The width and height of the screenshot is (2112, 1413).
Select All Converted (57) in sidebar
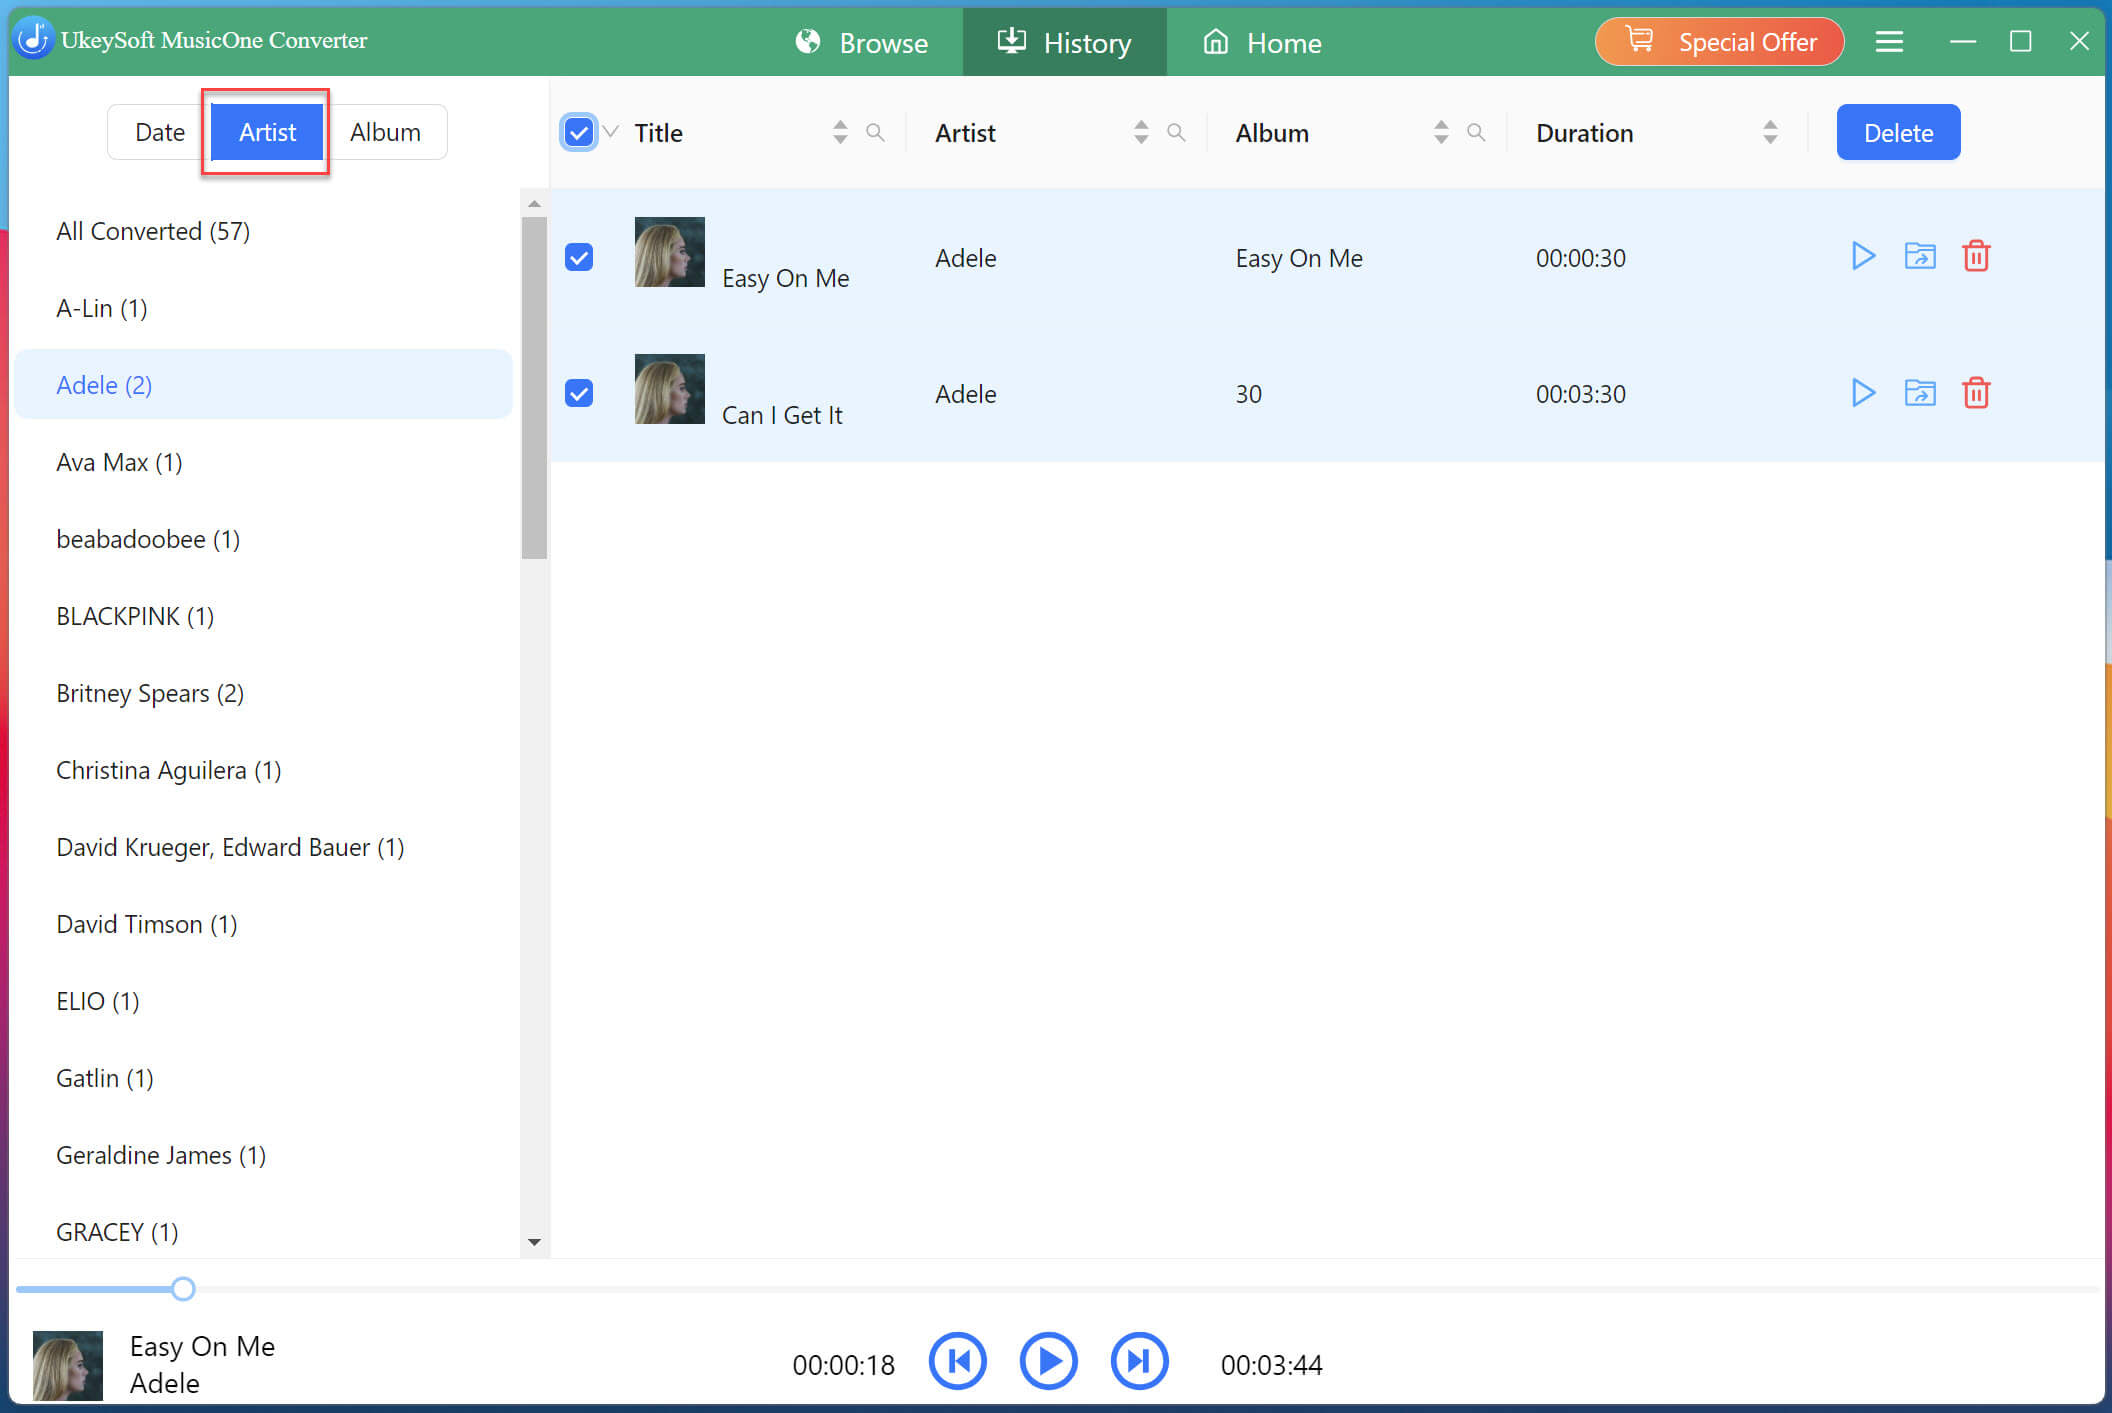click(x=263, y=231)
